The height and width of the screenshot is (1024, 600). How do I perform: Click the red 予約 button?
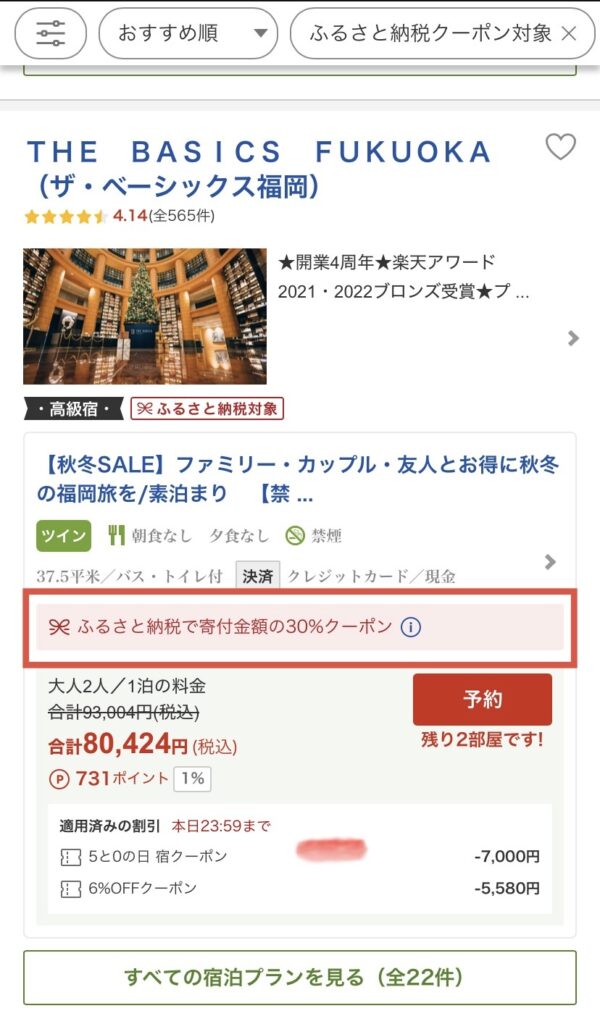click(482, 699)
